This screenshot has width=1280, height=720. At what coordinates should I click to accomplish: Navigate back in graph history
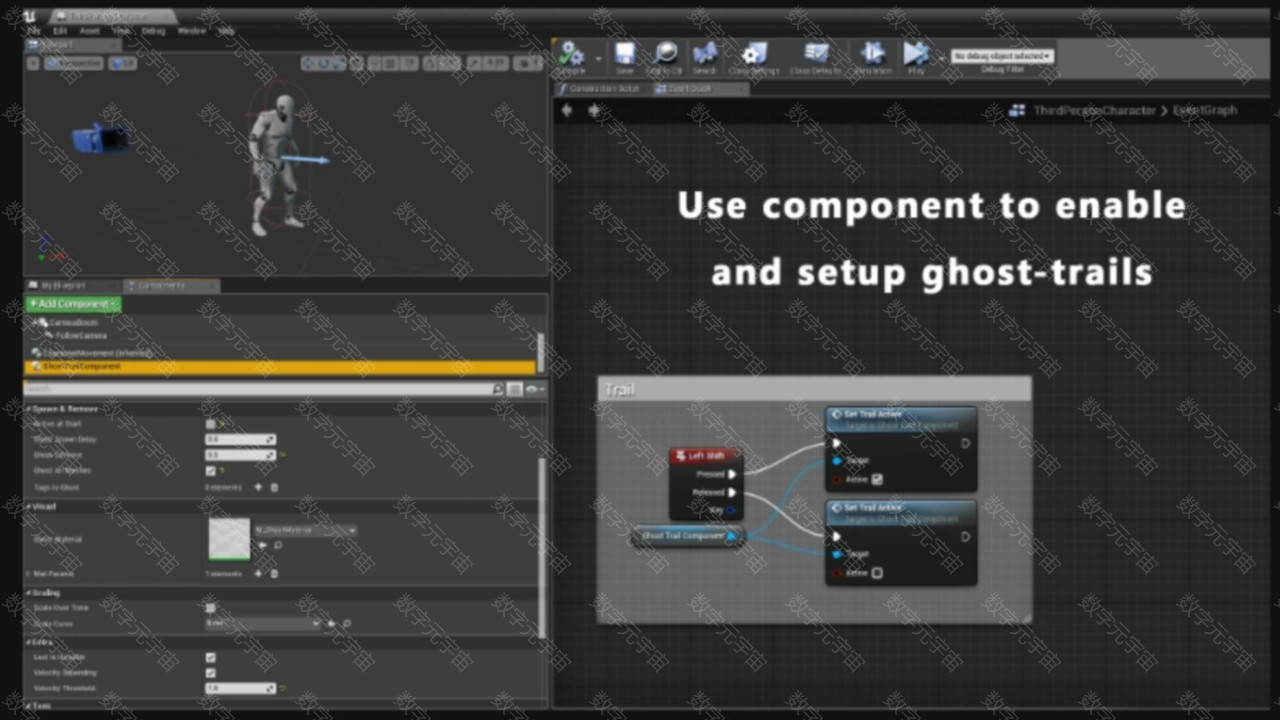(567, 110)
